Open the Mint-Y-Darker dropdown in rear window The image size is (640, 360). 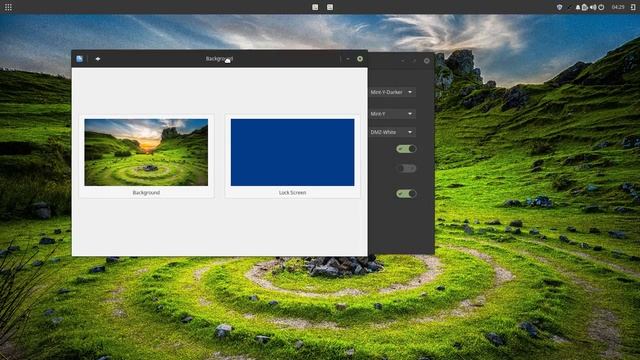point(392,92)
